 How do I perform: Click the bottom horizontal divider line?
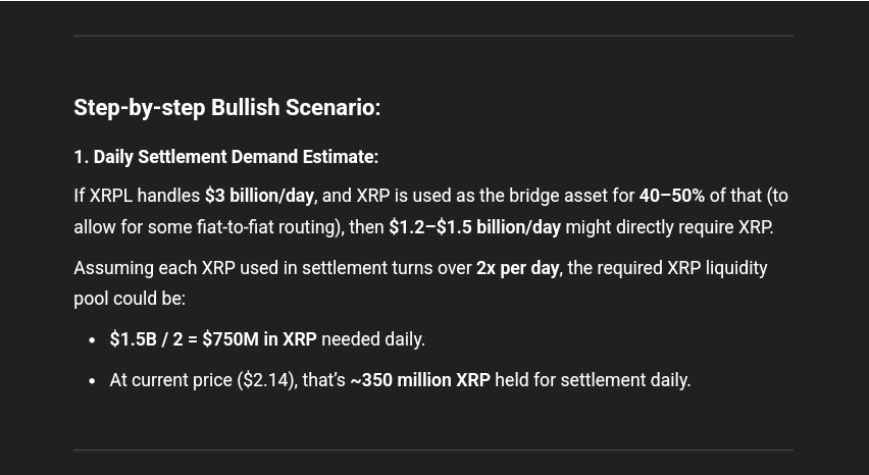coord(433,450)
